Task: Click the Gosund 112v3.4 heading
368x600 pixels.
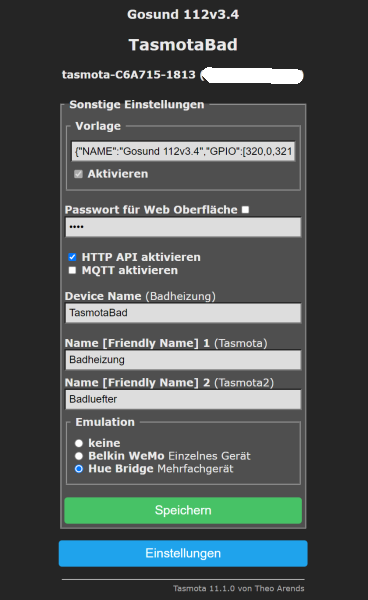Action: click(183, 15)
